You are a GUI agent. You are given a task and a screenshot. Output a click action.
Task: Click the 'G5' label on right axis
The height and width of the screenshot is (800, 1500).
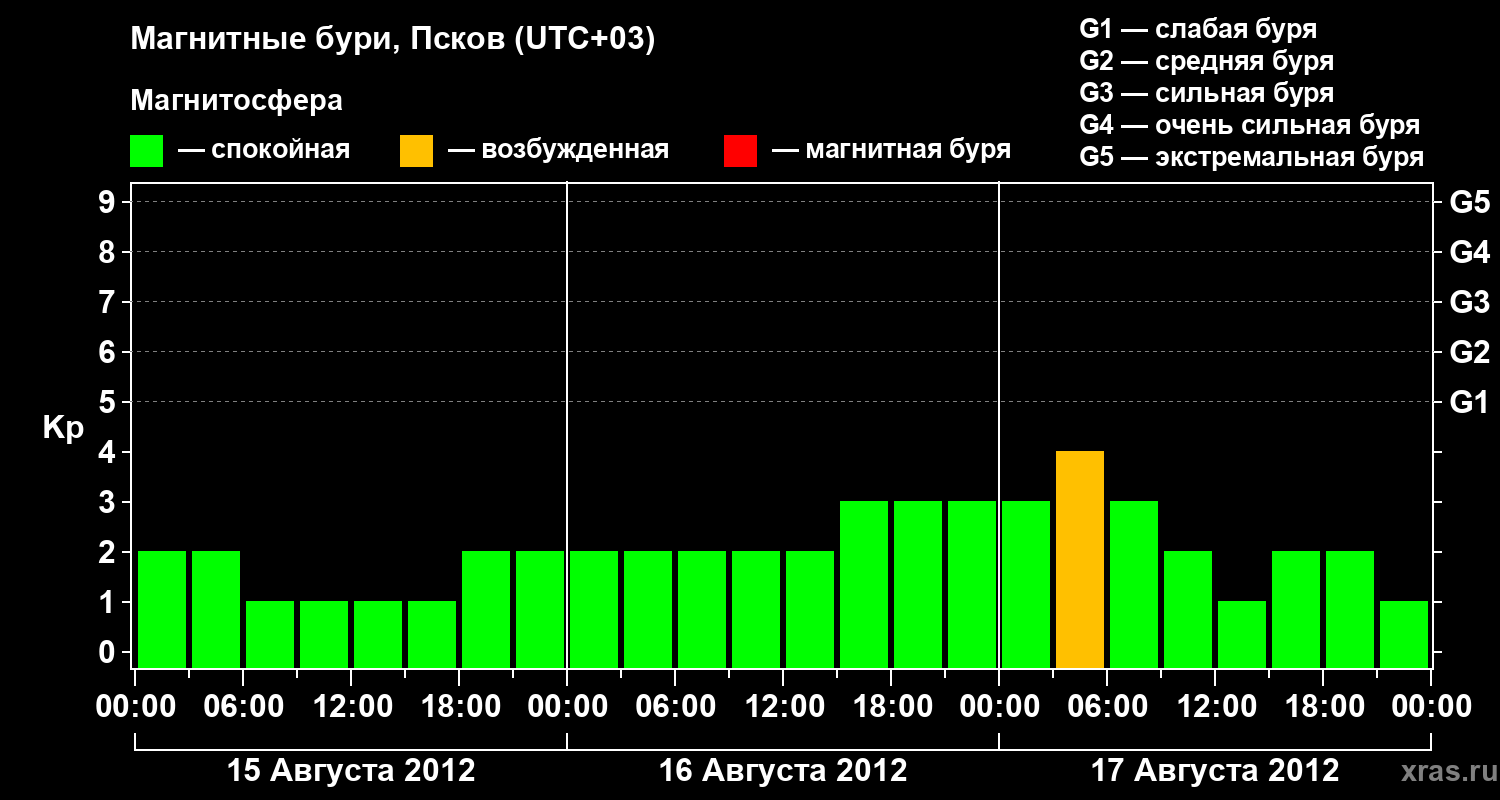tap(1469, 202)
